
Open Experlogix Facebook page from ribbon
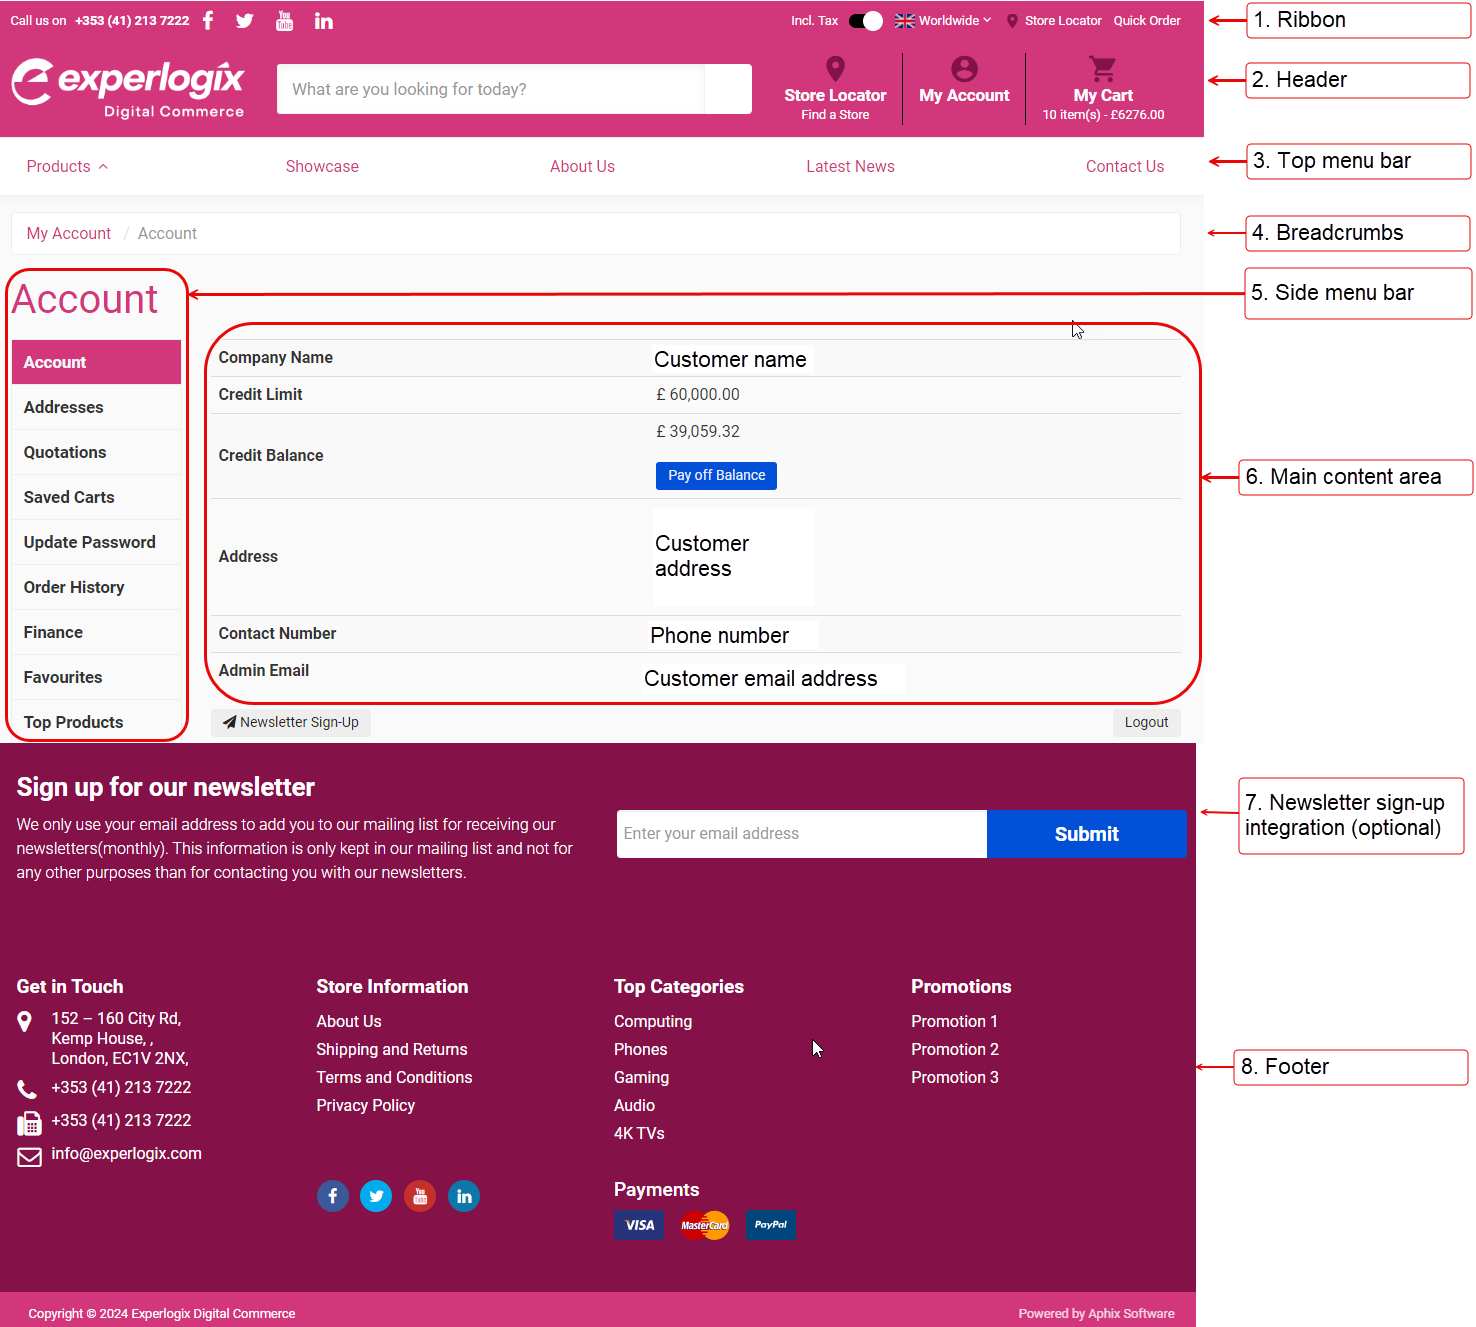click(207, 20)
